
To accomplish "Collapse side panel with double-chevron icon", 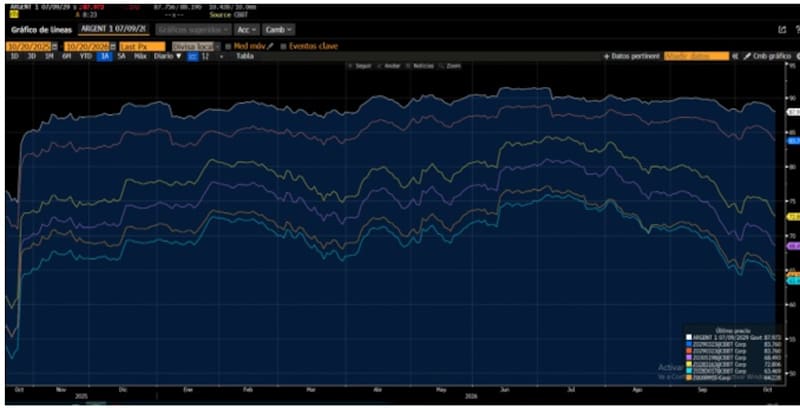I will 735,56.
